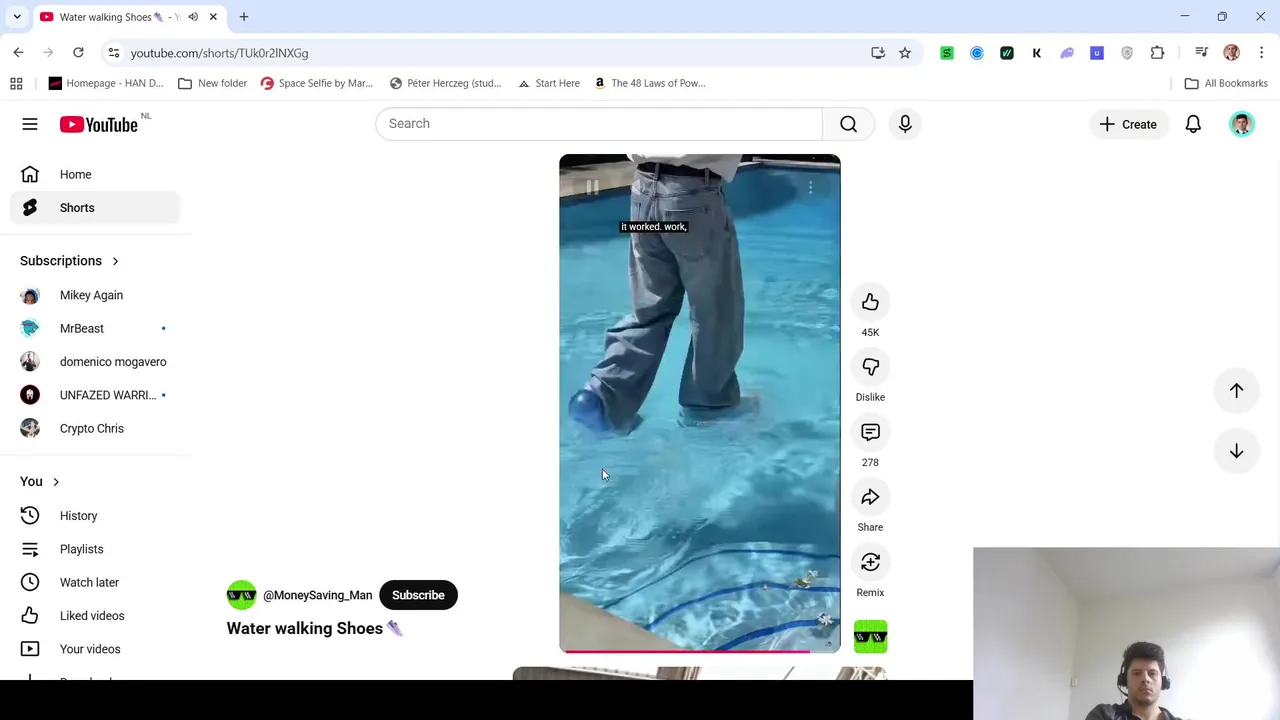
Task: Like the short with thumbs up
Action: pos(870,302)
